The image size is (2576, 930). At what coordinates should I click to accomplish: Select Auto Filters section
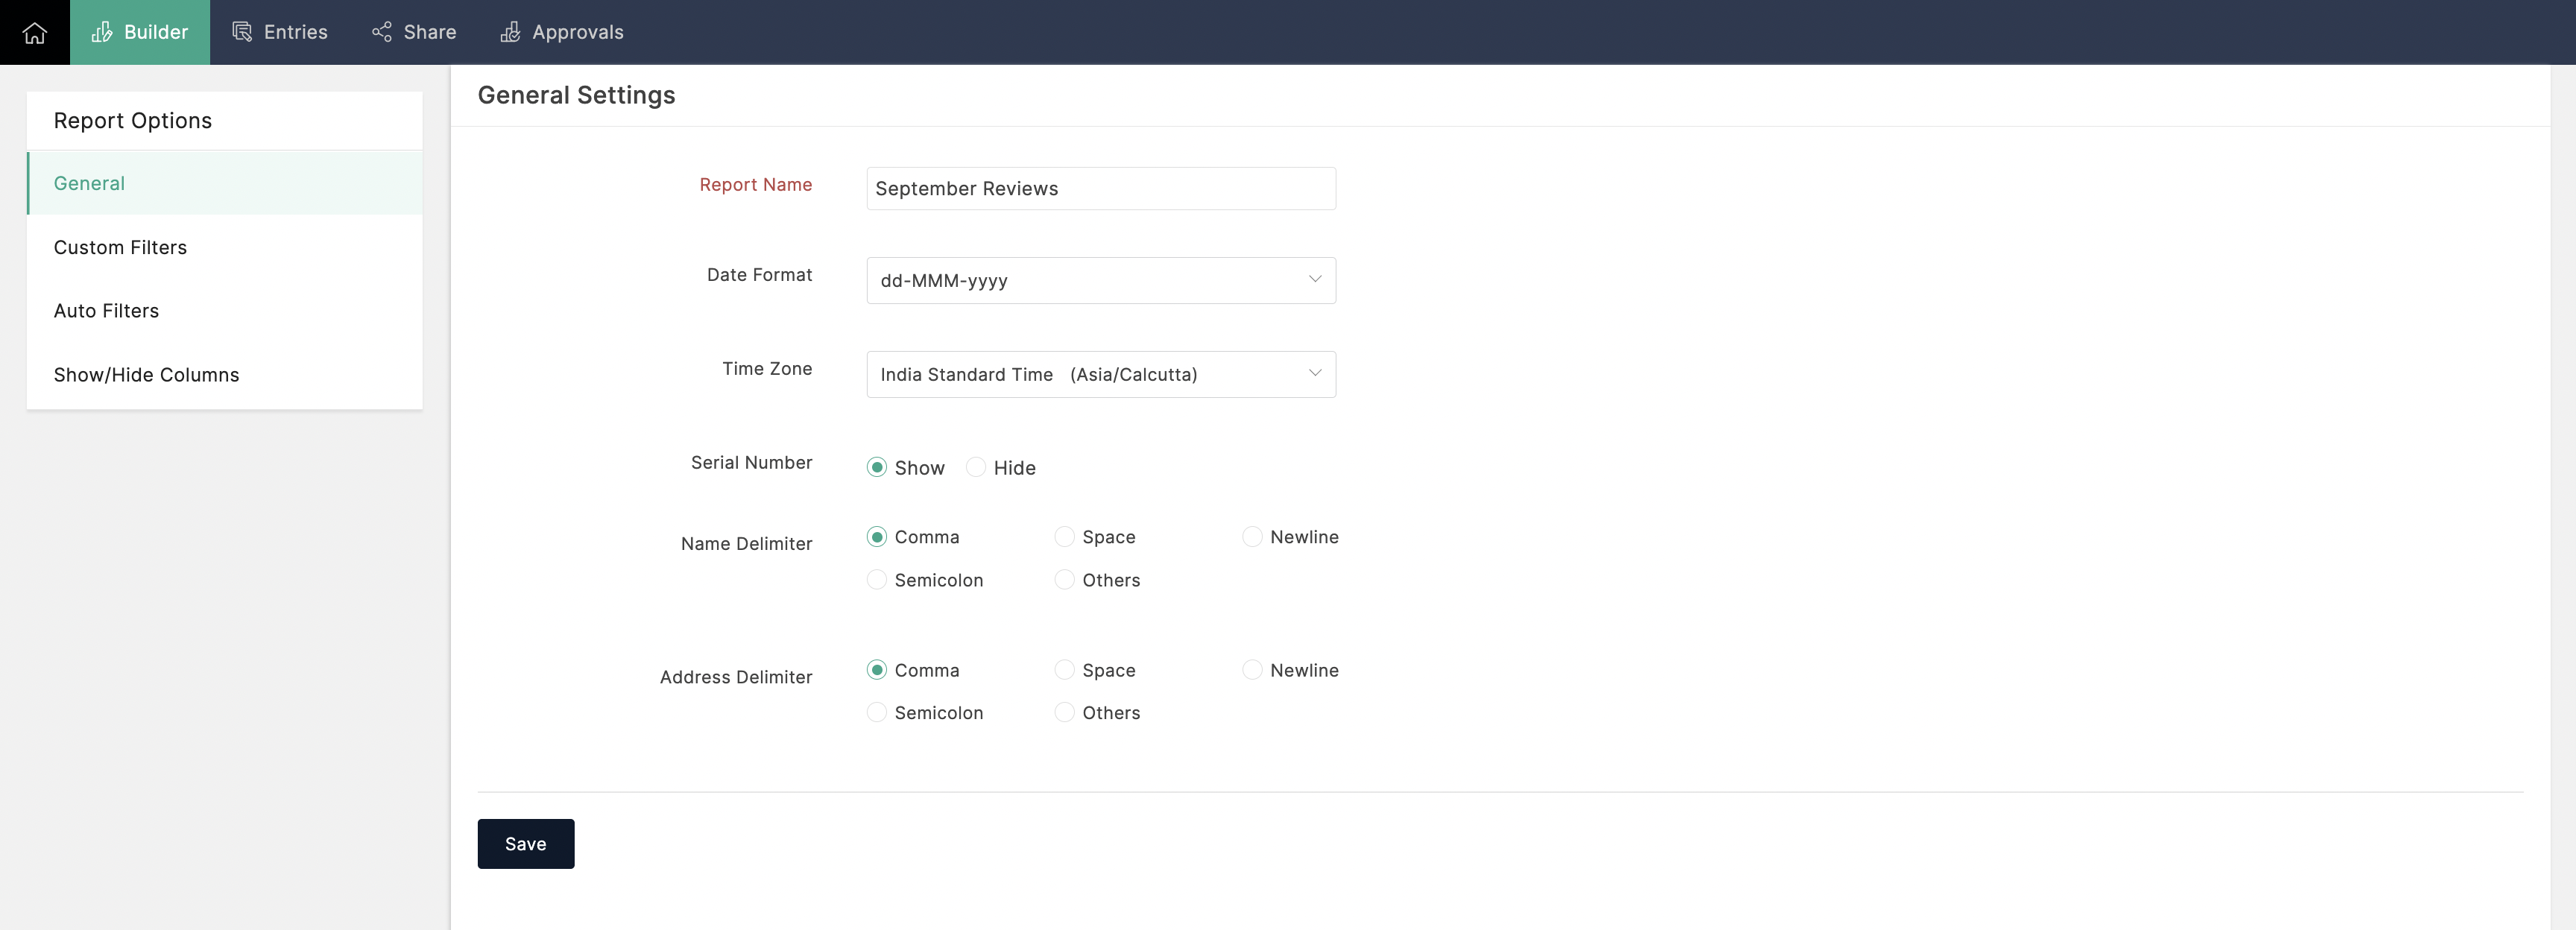[x=105, y=311]
